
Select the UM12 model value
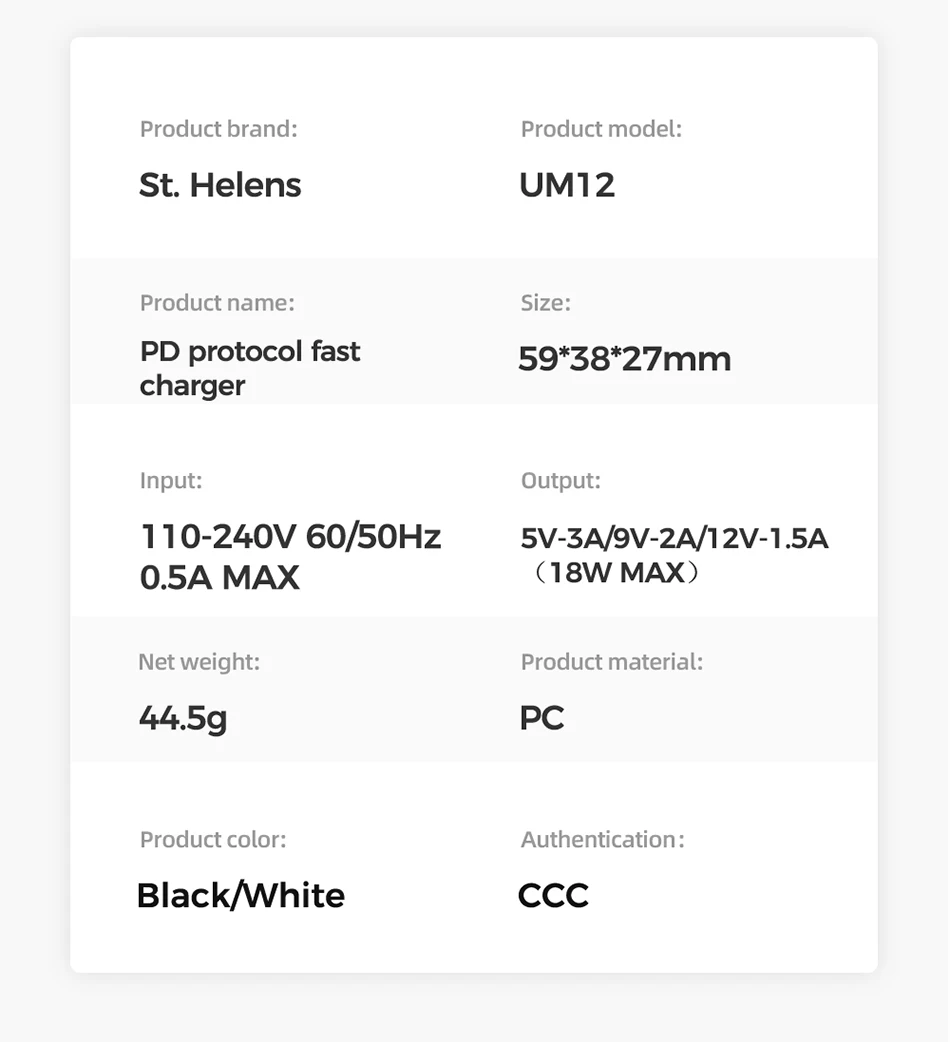point(567,185)
